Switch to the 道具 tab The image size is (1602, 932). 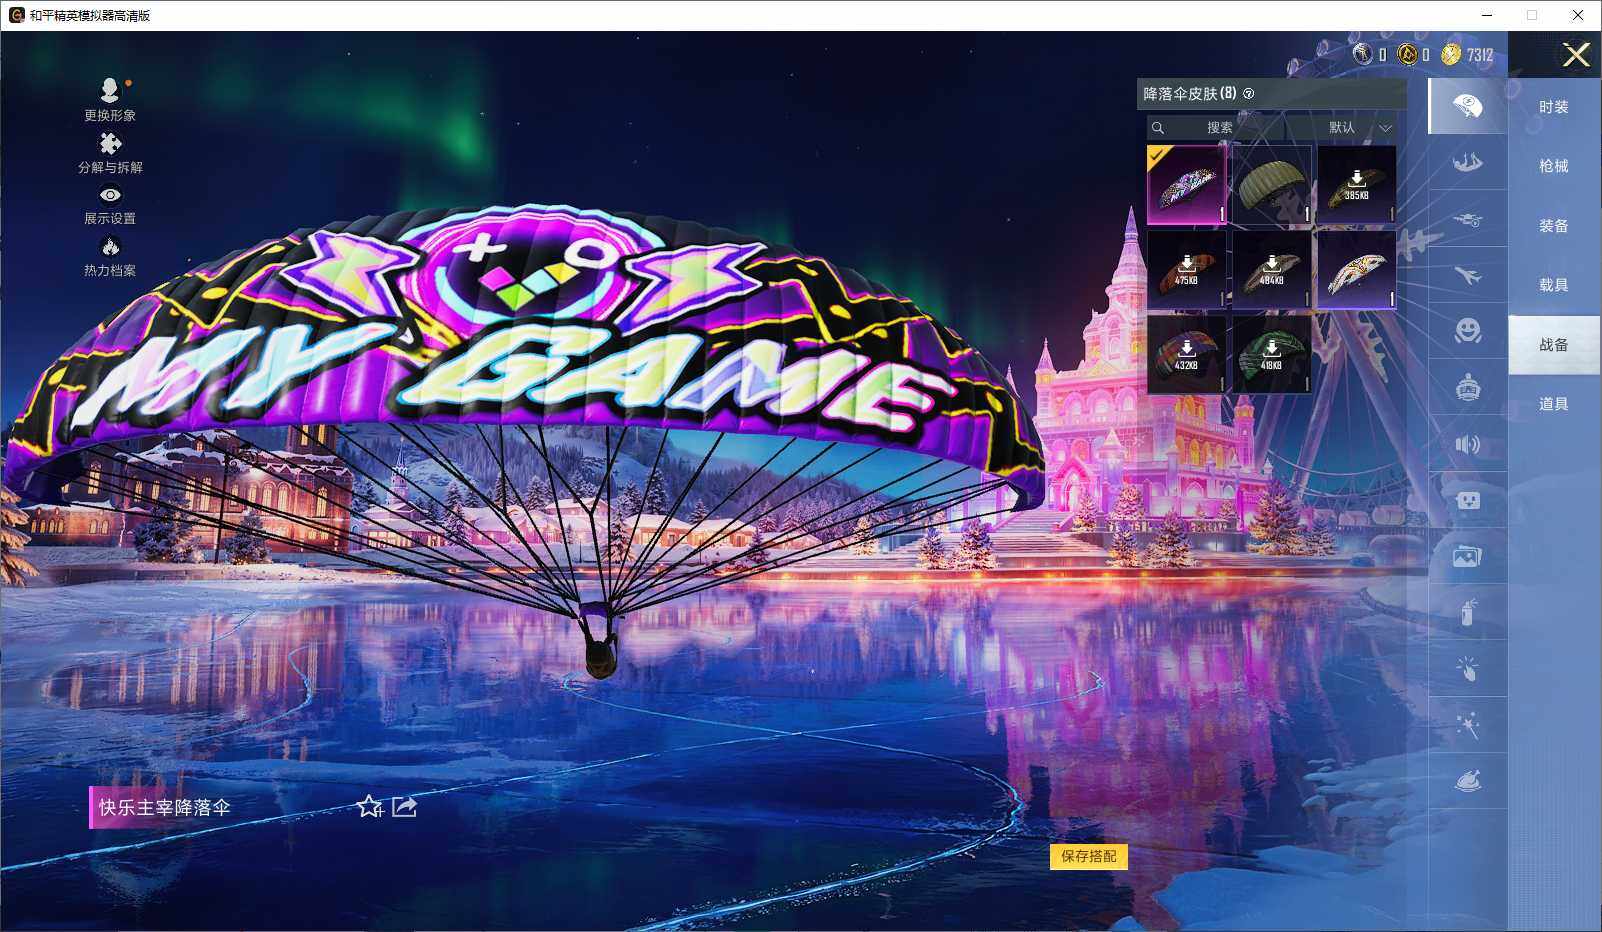pyautogui.click(x=1554, y=404)
